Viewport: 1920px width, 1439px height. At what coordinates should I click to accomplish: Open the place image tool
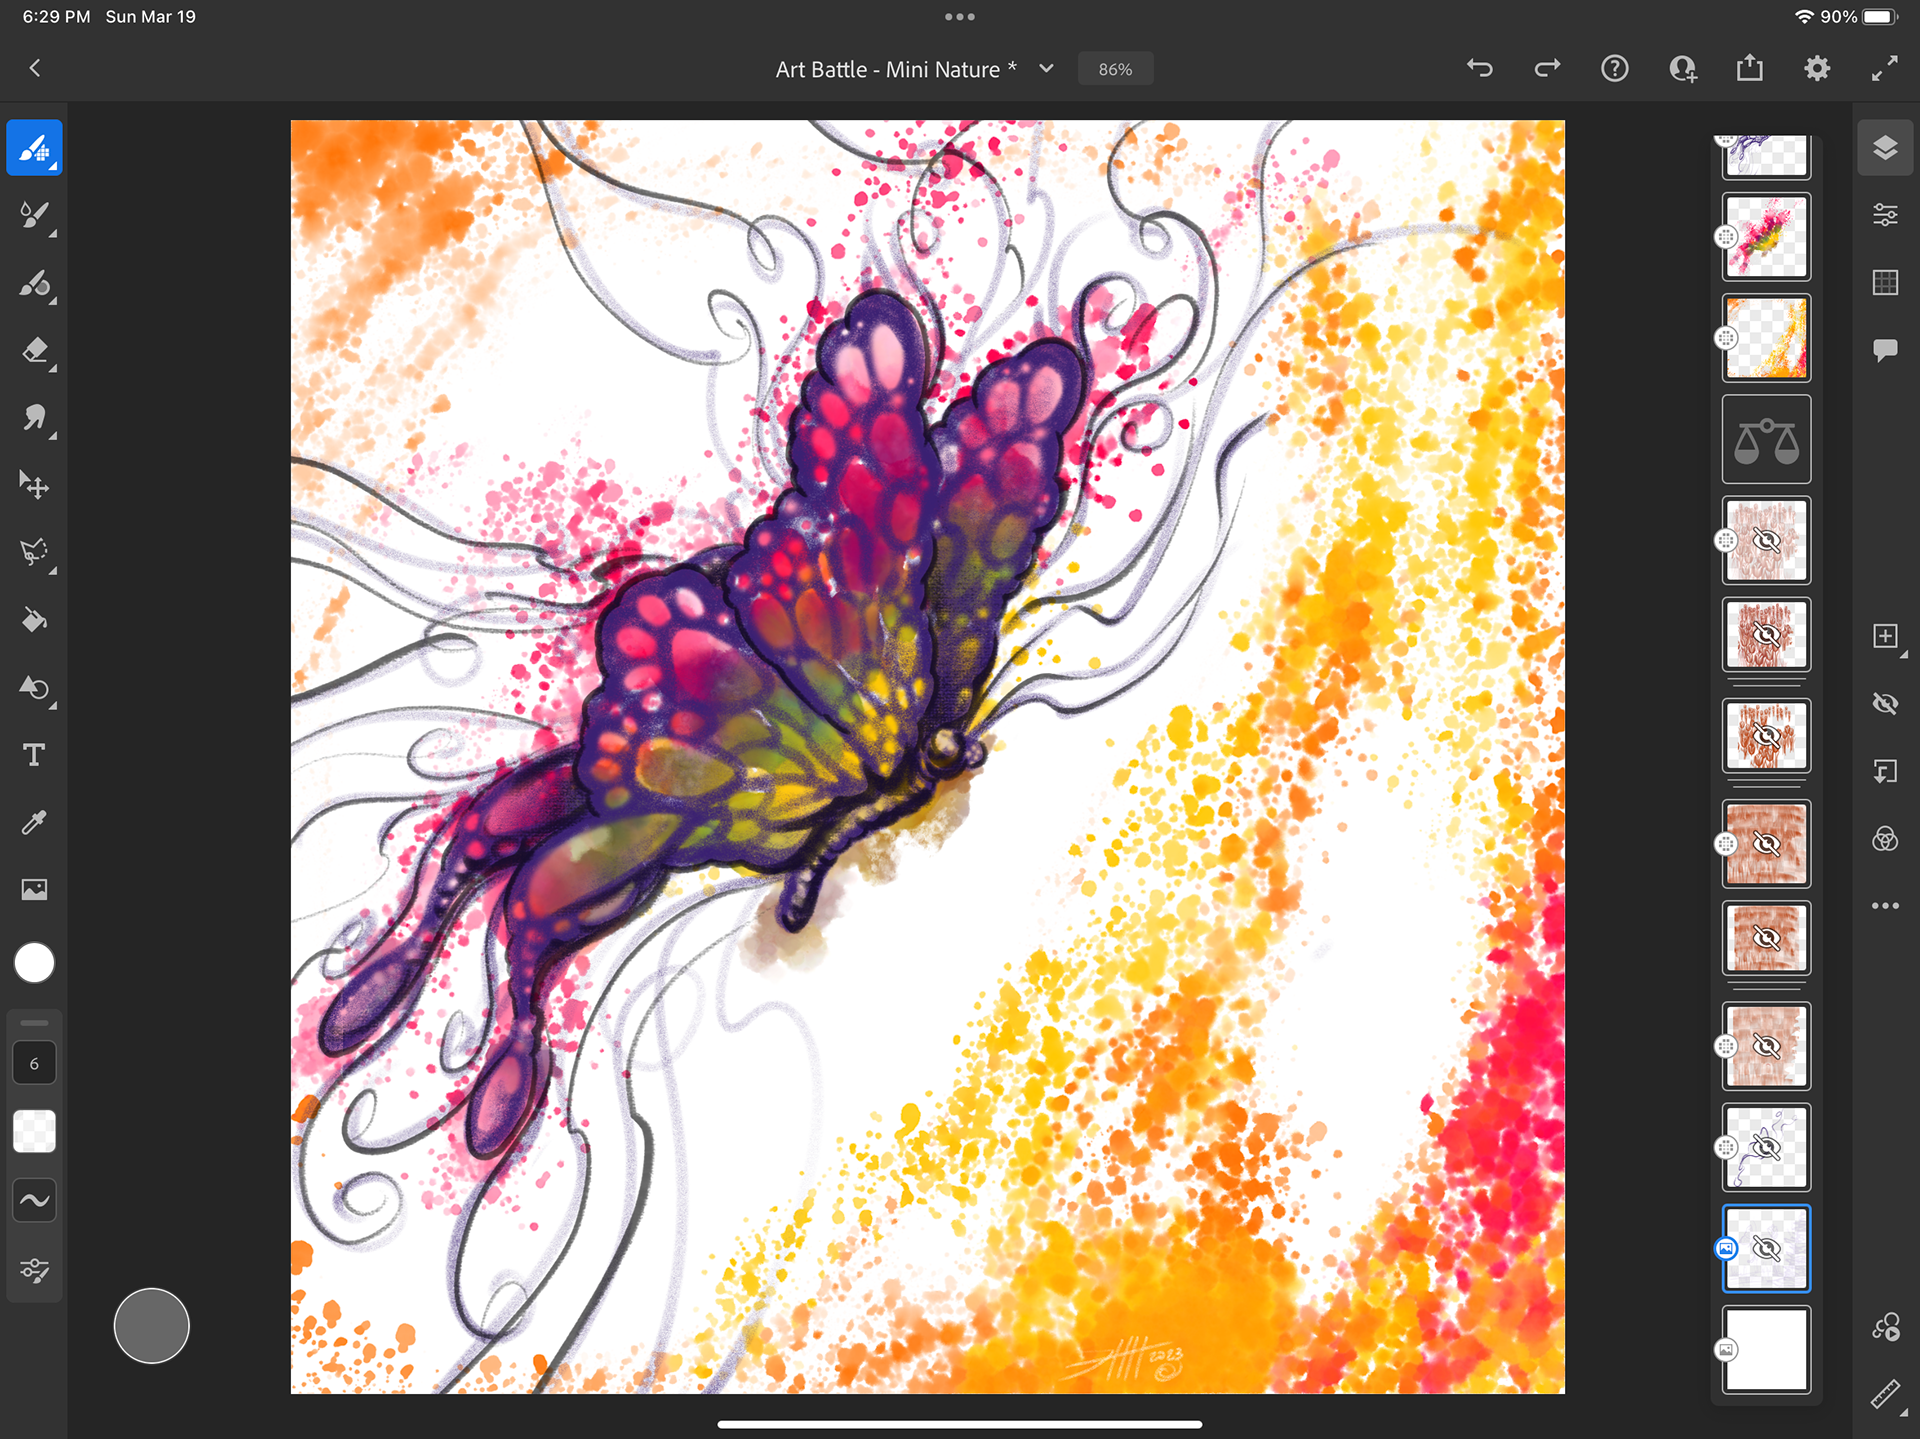(x=35, y=890)
